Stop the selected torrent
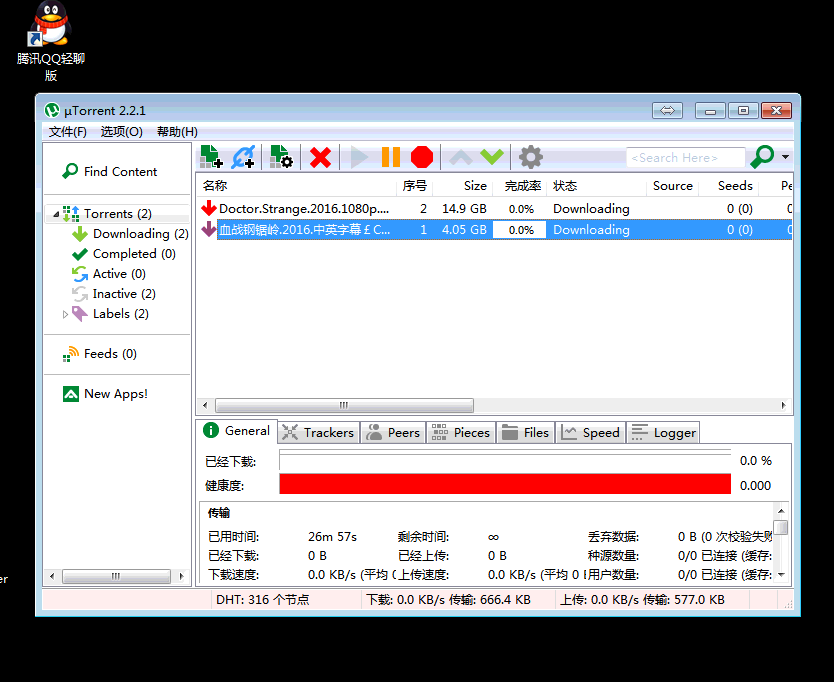 tap(422, 157)
